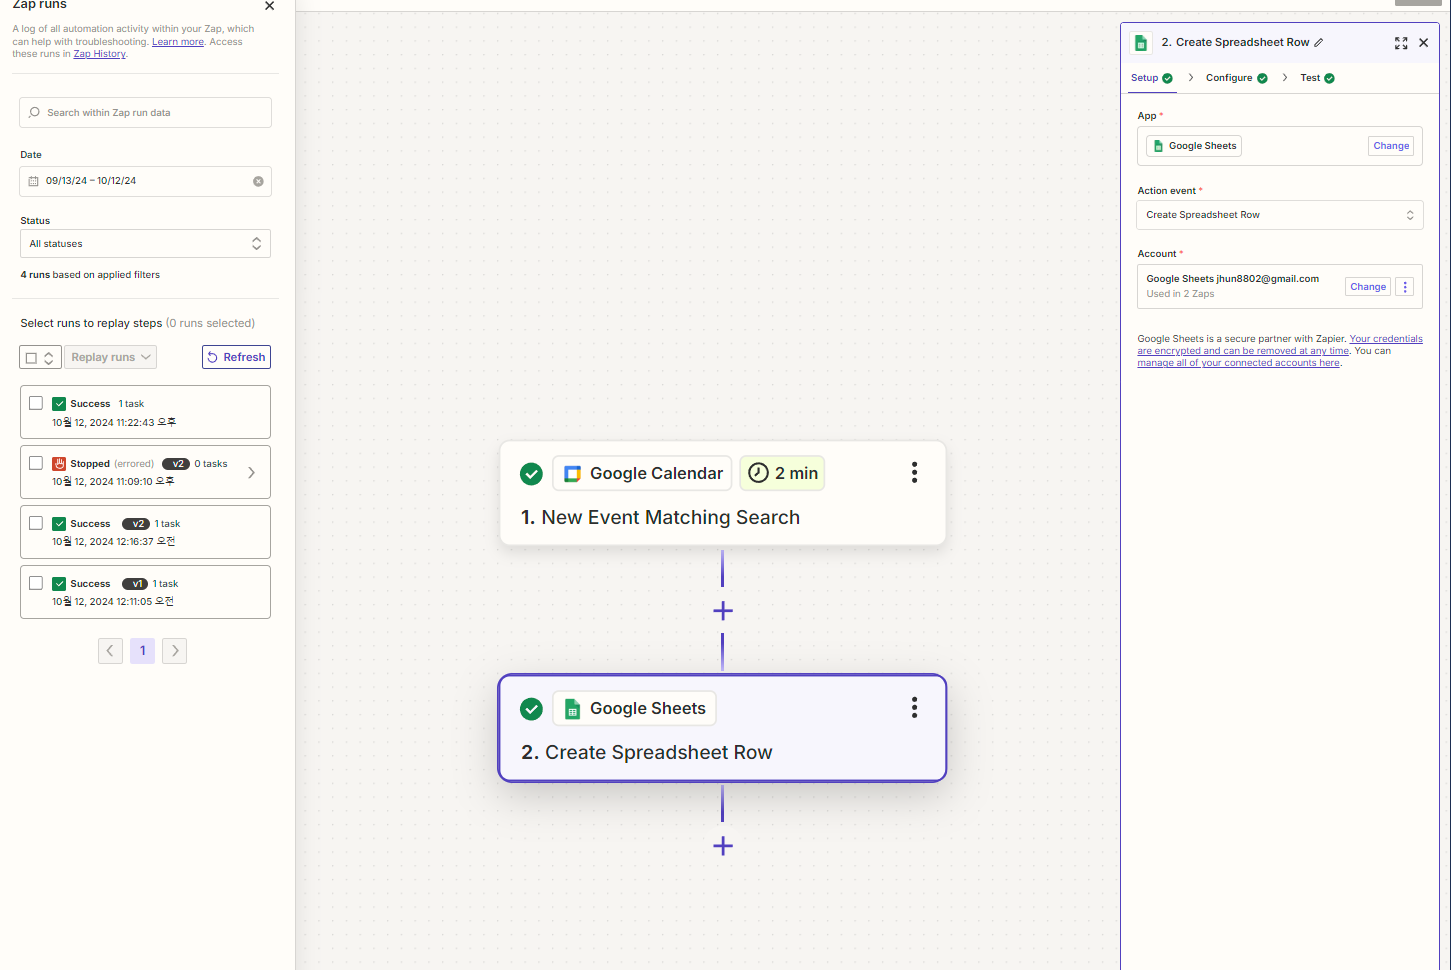The width and height of the screenshot is (1451, 970).
Task: Open the Your credentials are encrypted link
Action: 1280,345
